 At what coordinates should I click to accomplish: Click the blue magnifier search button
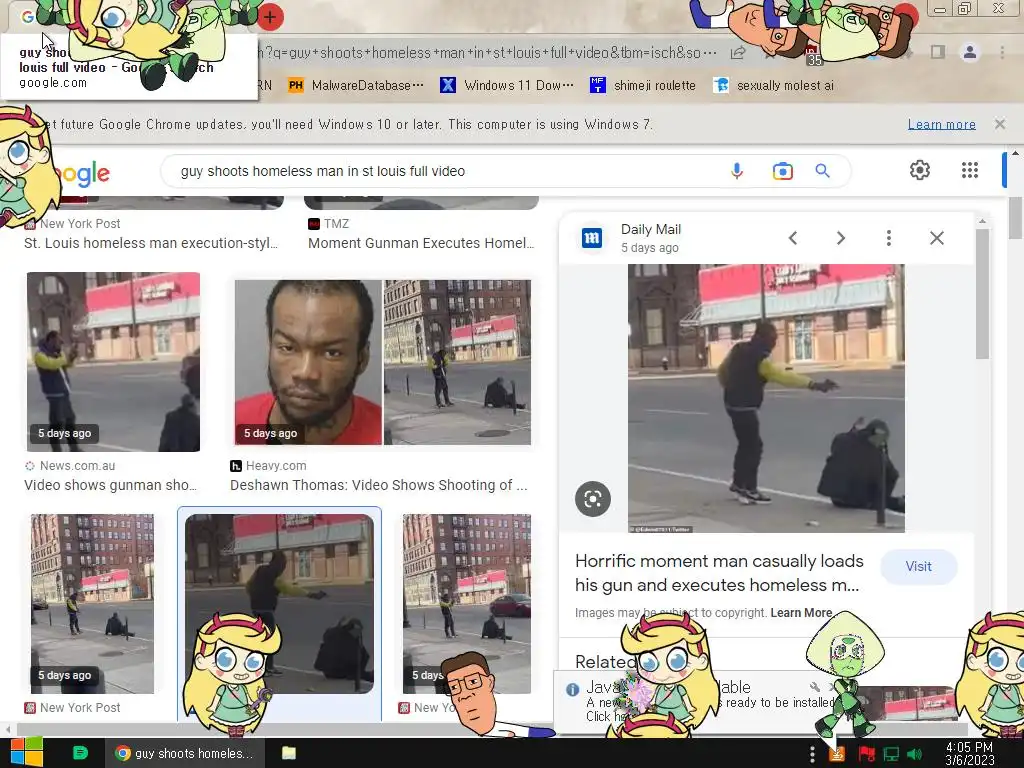(x=822, y=171)
